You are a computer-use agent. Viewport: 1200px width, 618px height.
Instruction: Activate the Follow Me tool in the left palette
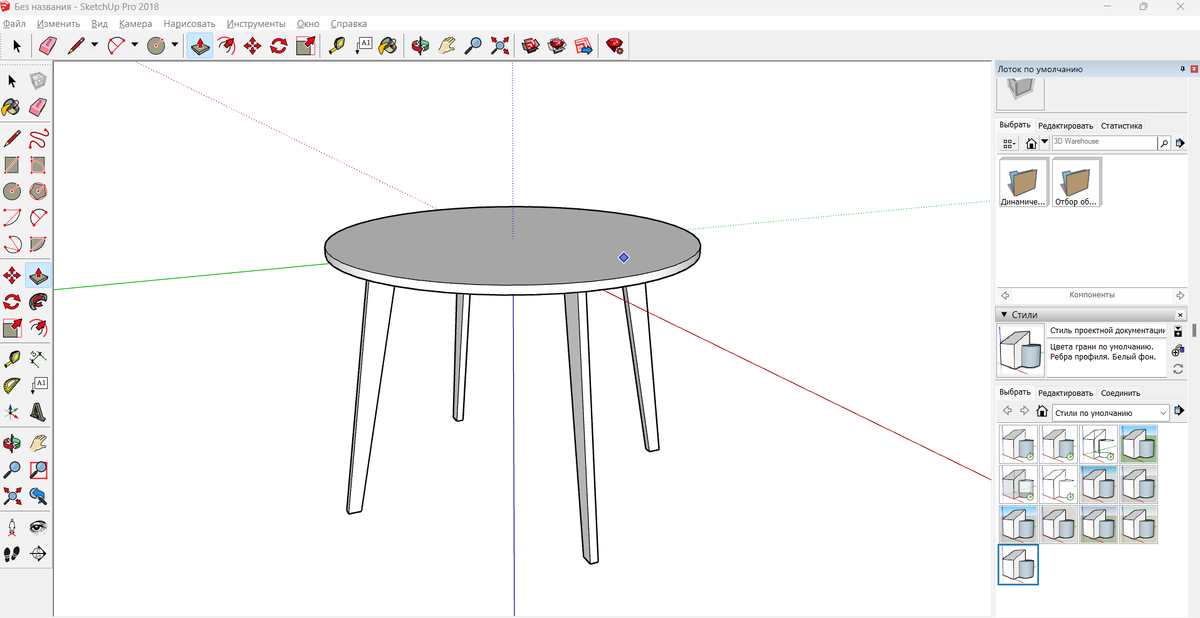(38, 301)
